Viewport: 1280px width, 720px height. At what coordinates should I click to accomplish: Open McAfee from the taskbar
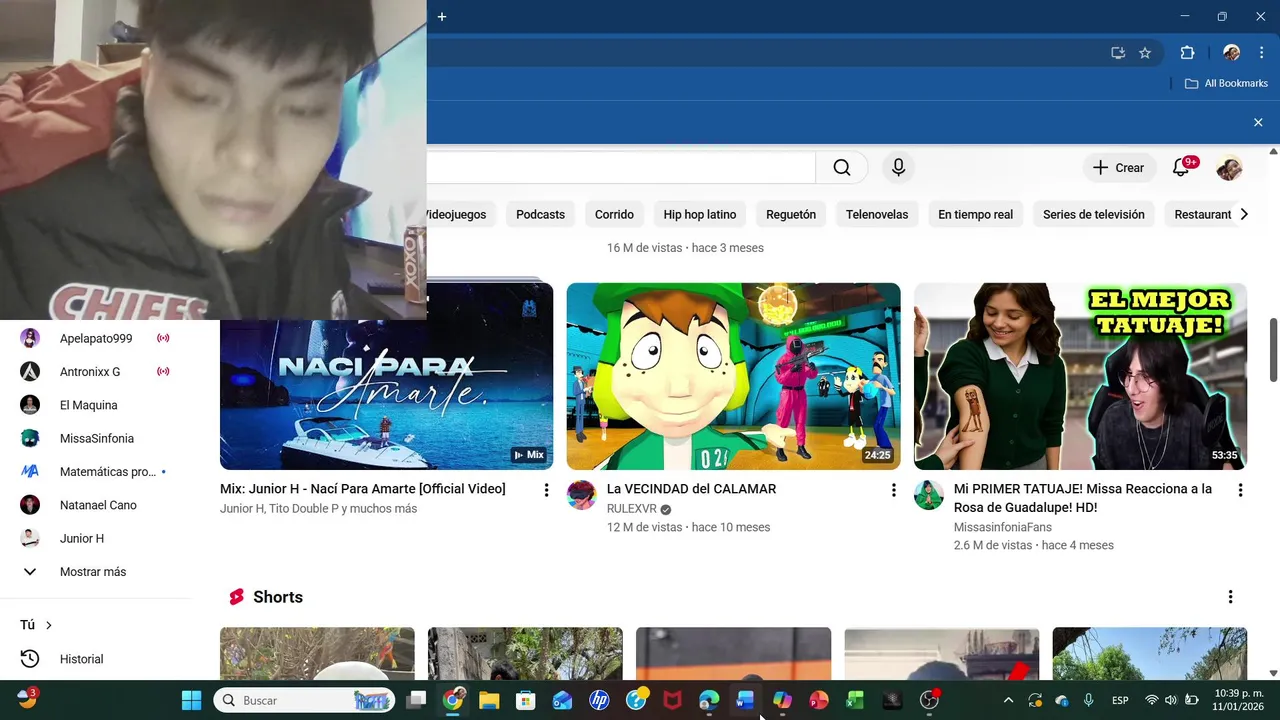pos(672,700)
